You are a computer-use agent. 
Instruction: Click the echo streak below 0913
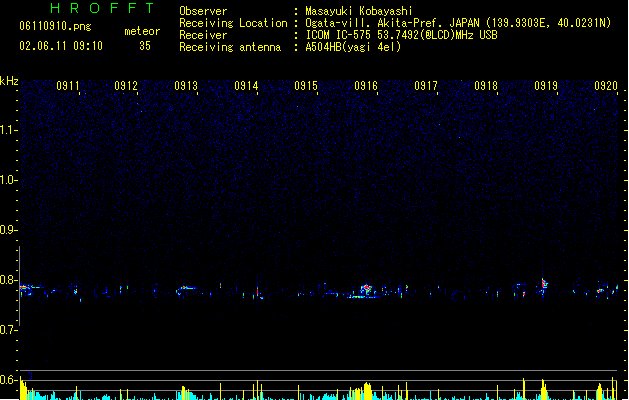click(187, 288)
